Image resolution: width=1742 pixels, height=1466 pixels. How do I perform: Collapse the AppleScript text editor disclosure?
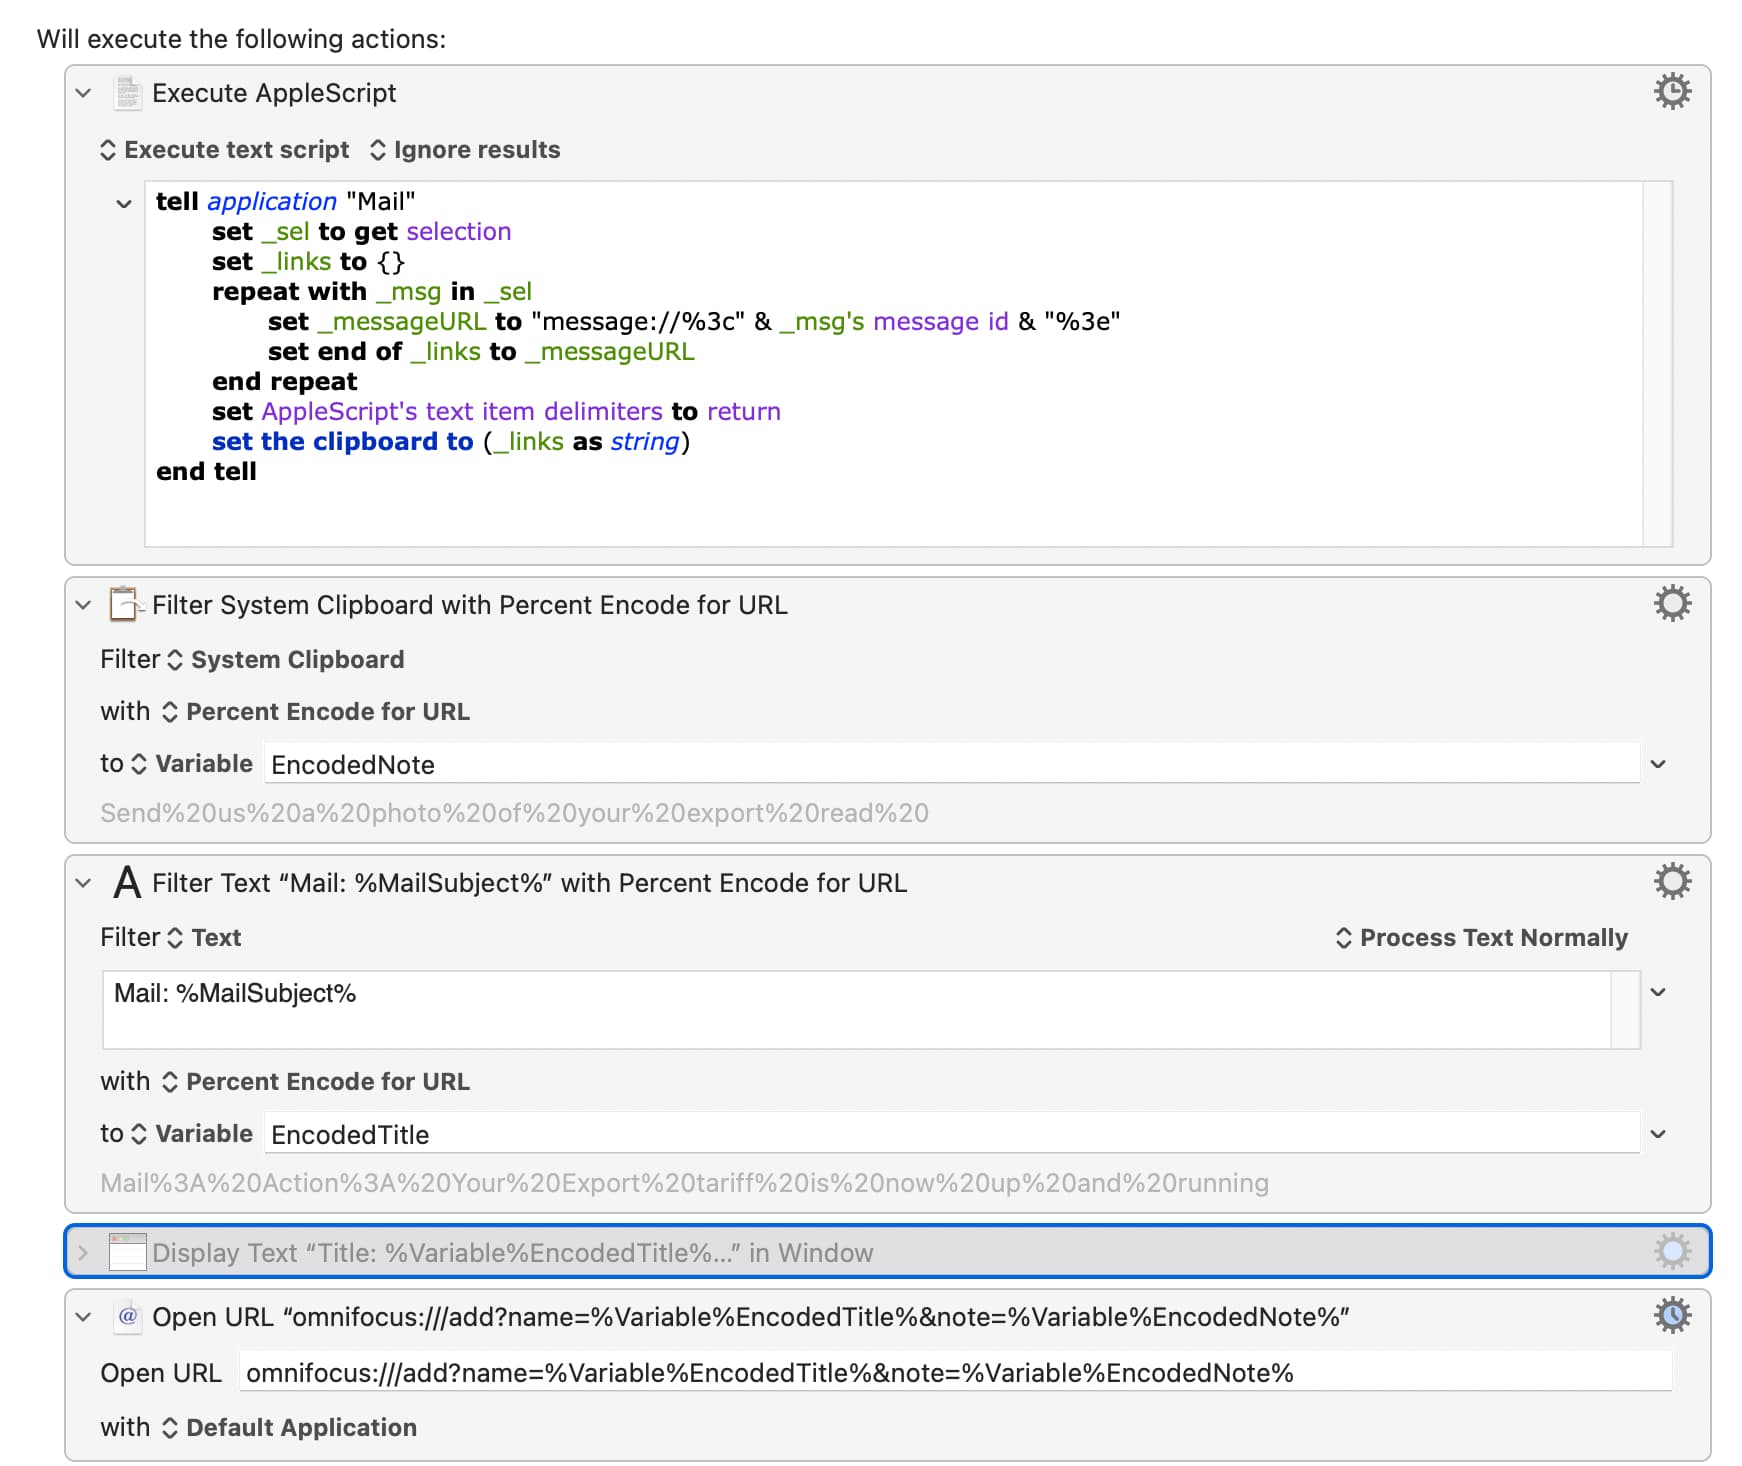[x=124, y=203]
